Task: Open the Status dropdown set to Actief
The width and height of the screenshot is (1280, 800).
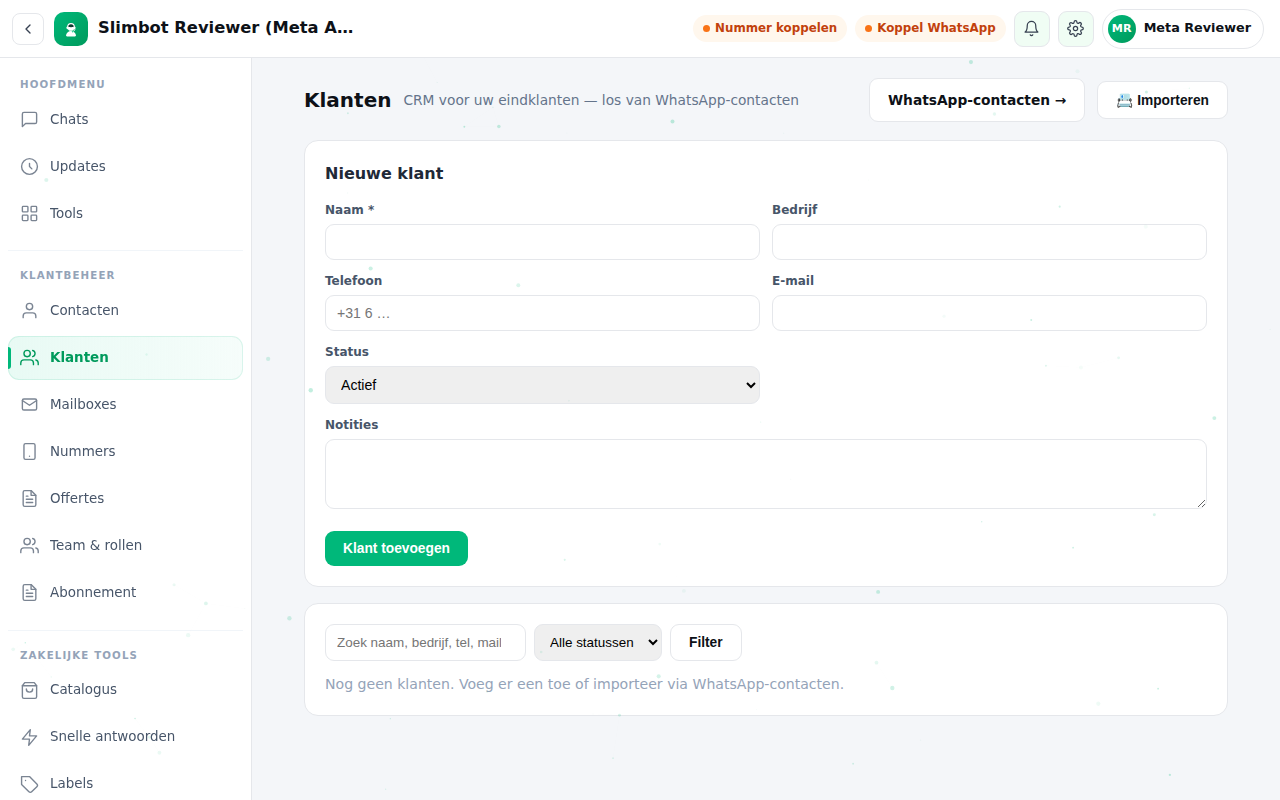Action: click(542, 385)
